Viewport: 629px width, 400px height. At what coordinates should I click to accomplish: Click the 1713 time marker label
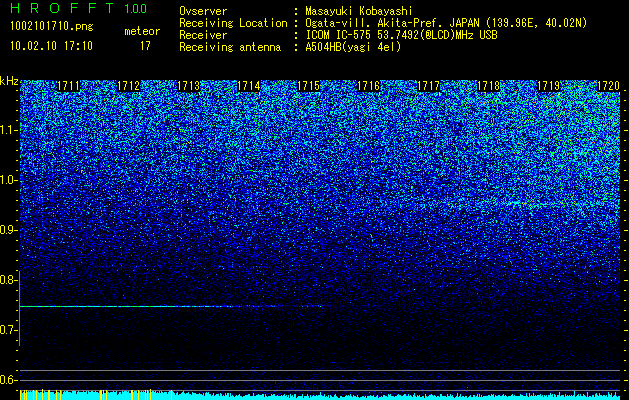pos(189,86)
